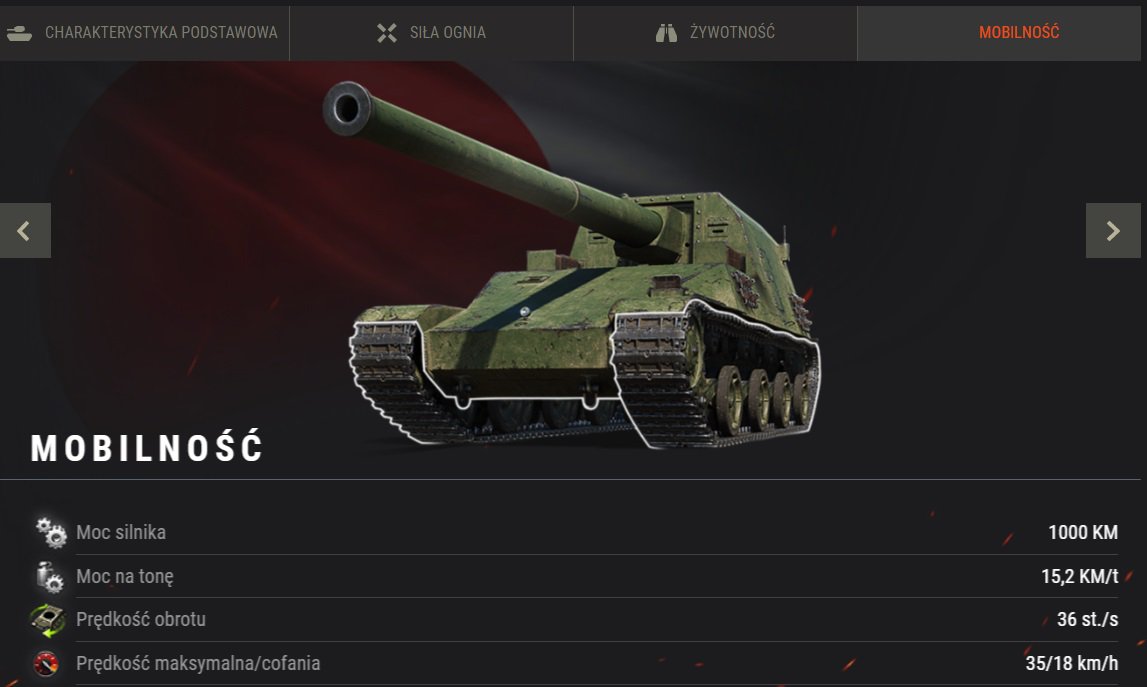The image size is (1147, 687).
Task: Click the top speed speedometer icon
Action: point(46,664)
